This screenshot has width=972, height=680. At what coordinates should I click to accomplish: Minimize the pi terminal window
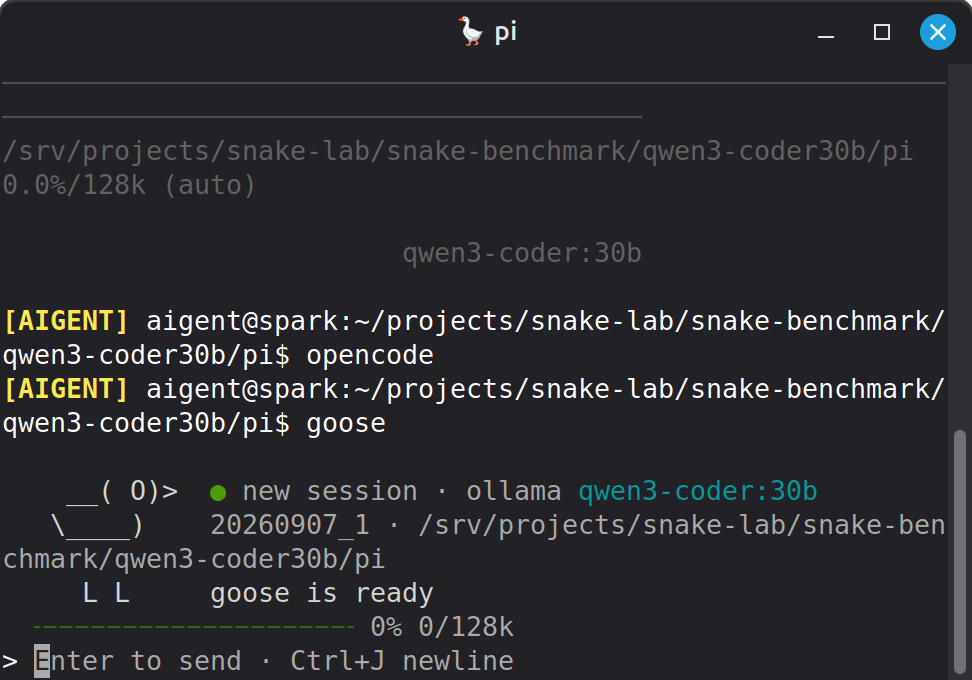826,32
